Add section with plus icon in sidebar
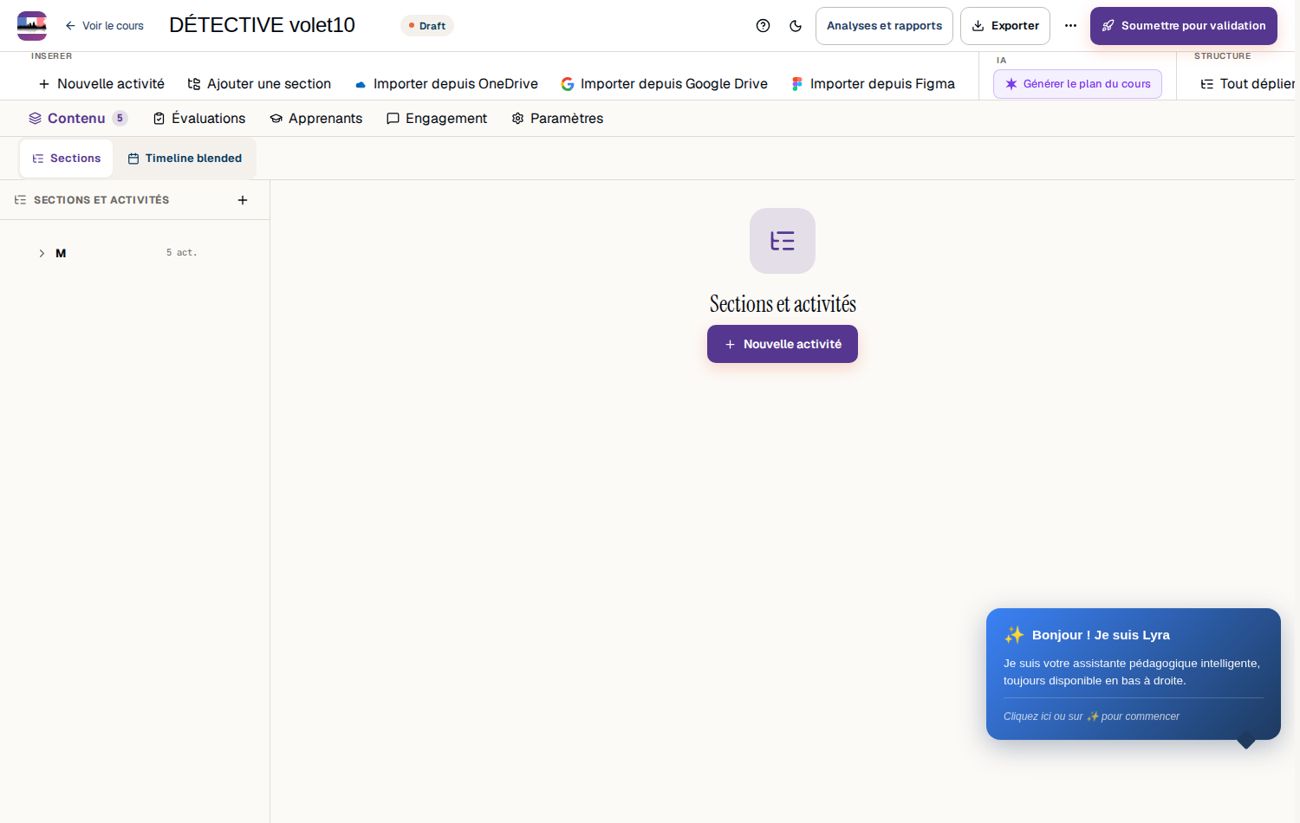This screenshot has height=823, width=1300. [x=242, y=200]
